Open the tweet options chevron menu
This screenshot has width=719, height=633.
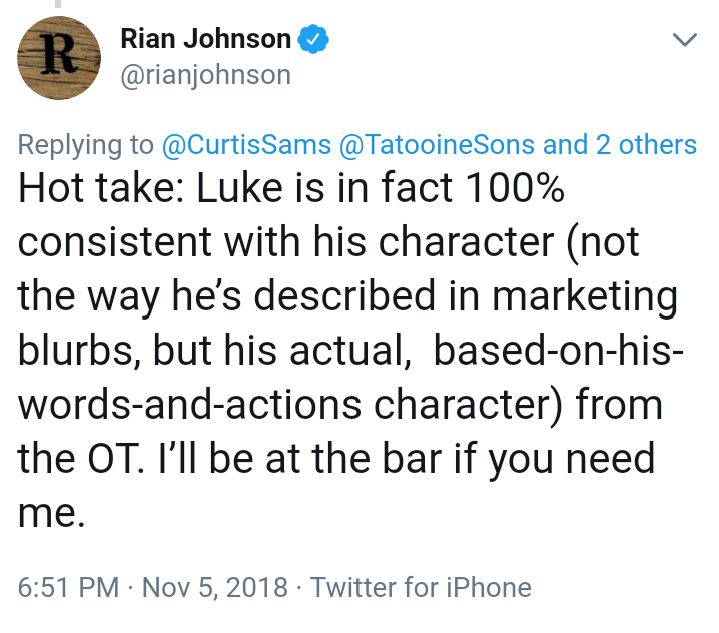click(x=684, y=41)
